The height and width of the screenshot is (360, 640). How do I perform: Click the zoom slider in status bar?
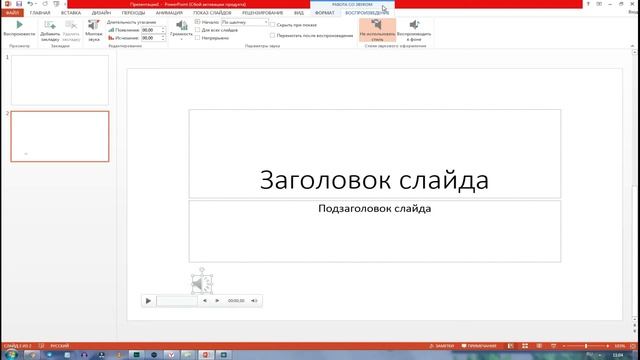[586, 346]
